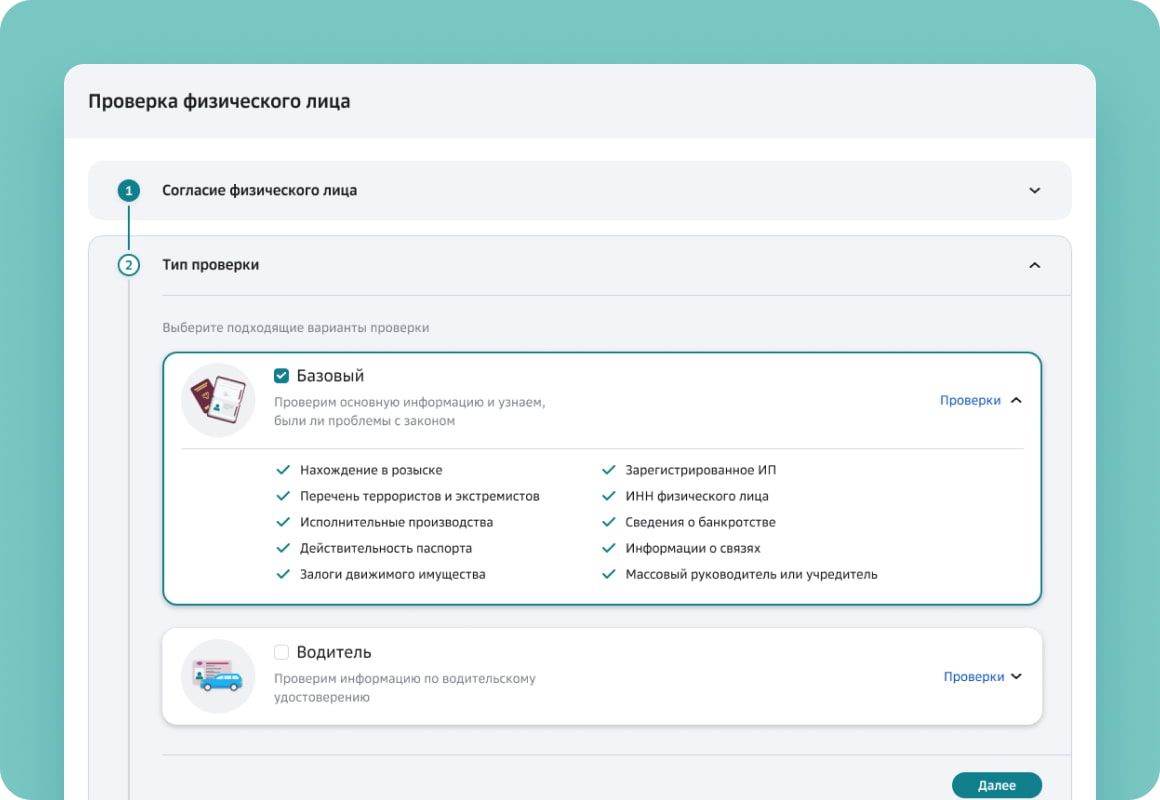Click the Проверки link in Водитель card
The image size is (1160, 800).
point(974,676)
